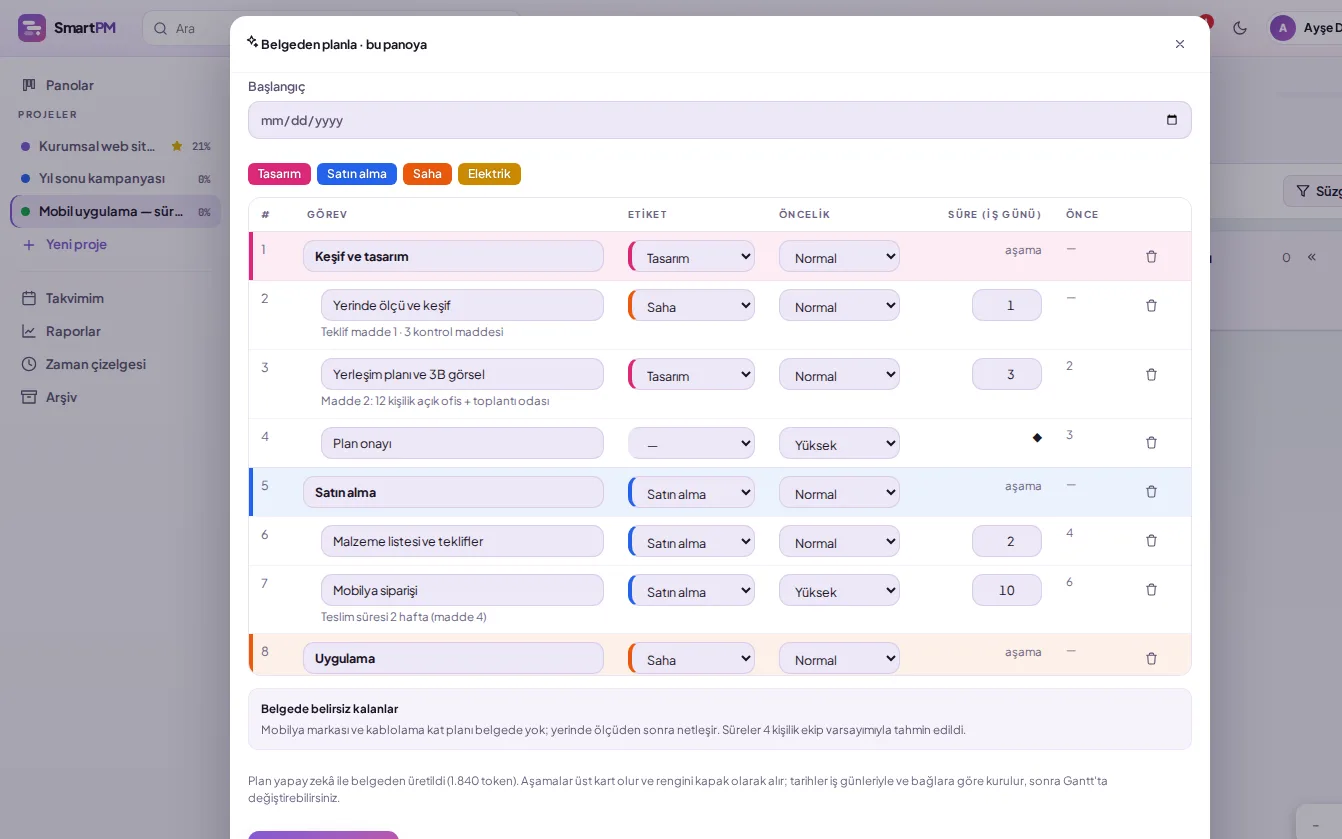Viewport: 1342px width, 839px height.
Task: Edit the duration field for Mobilya siparişi
Action: pyautogui.click(x=1006, y=590)
